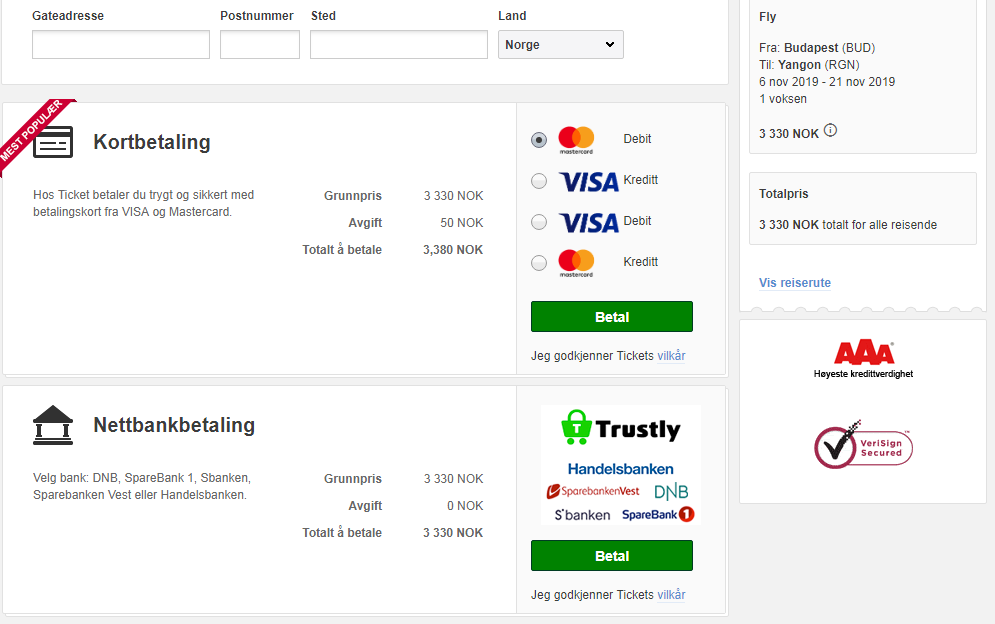Select VISA Debit radio option

tap(539, 222)
